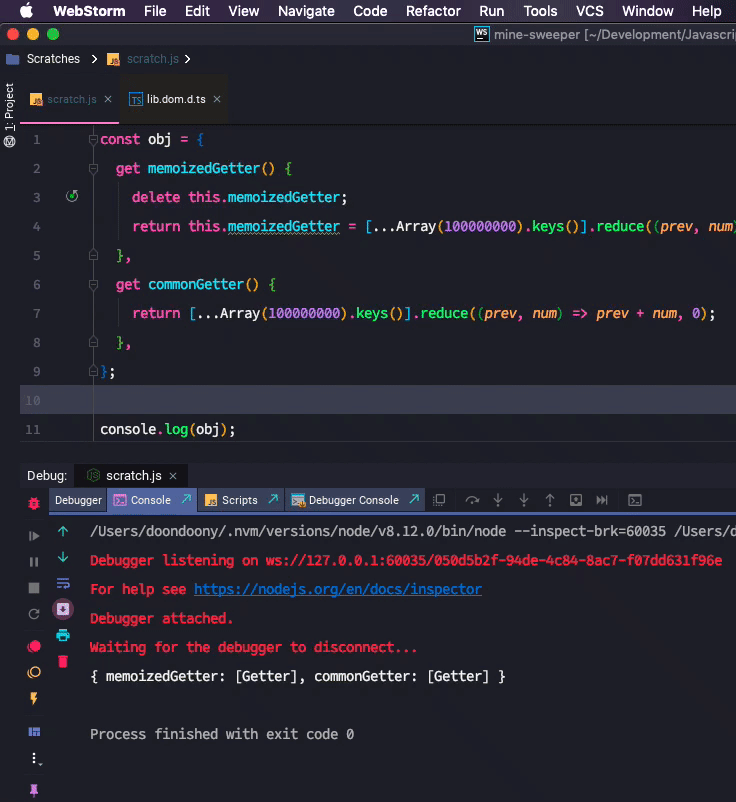Open the Run menu
Screen dimensions: 736x802
pyautogui.click(x=492, y=11)
